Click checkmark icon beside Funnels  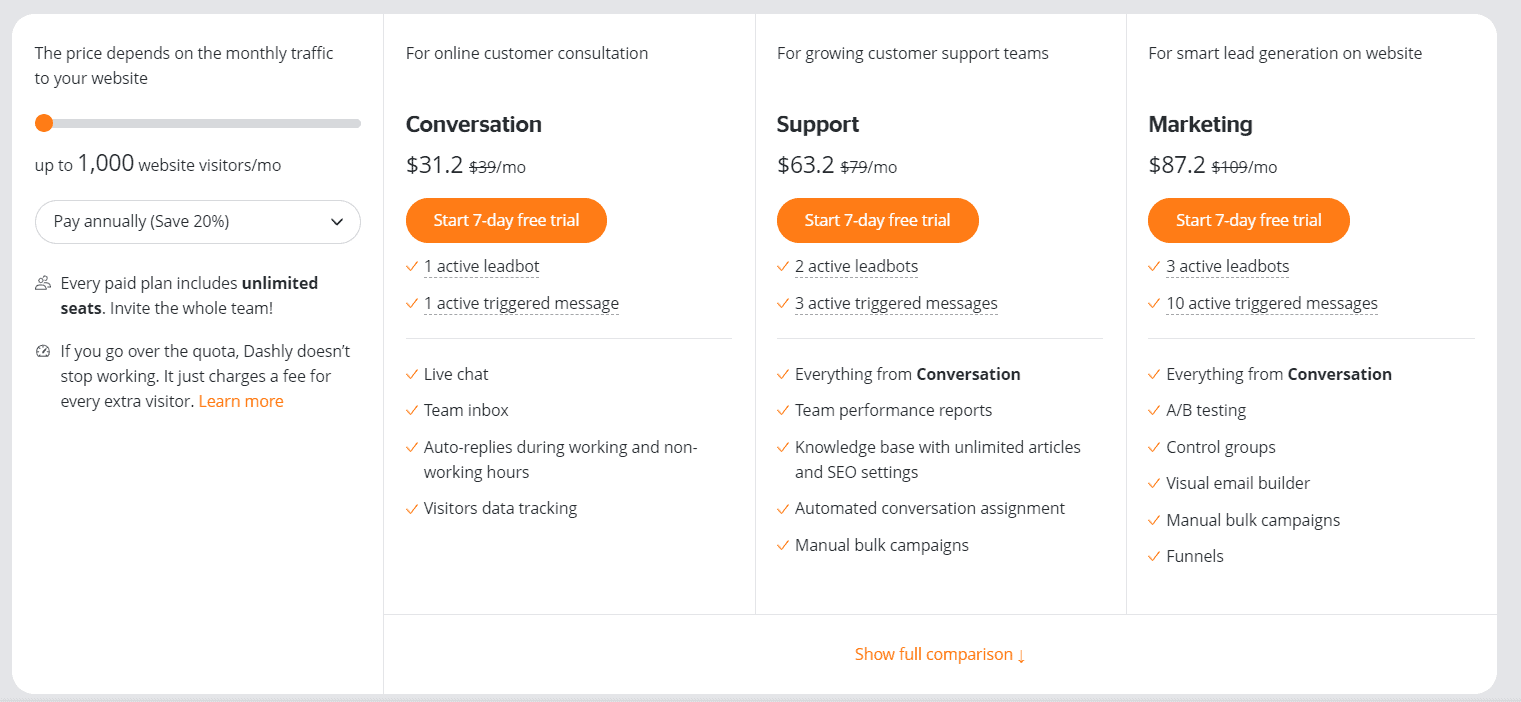(1154, 556)
